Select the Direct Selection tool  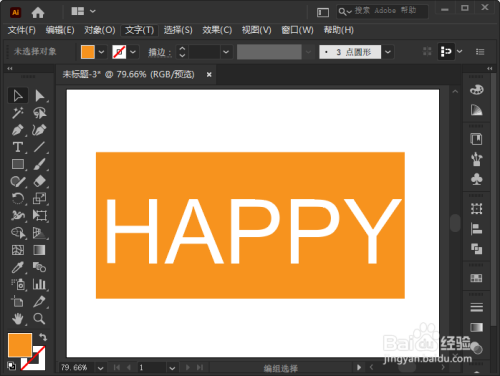[x=40, y=96]
